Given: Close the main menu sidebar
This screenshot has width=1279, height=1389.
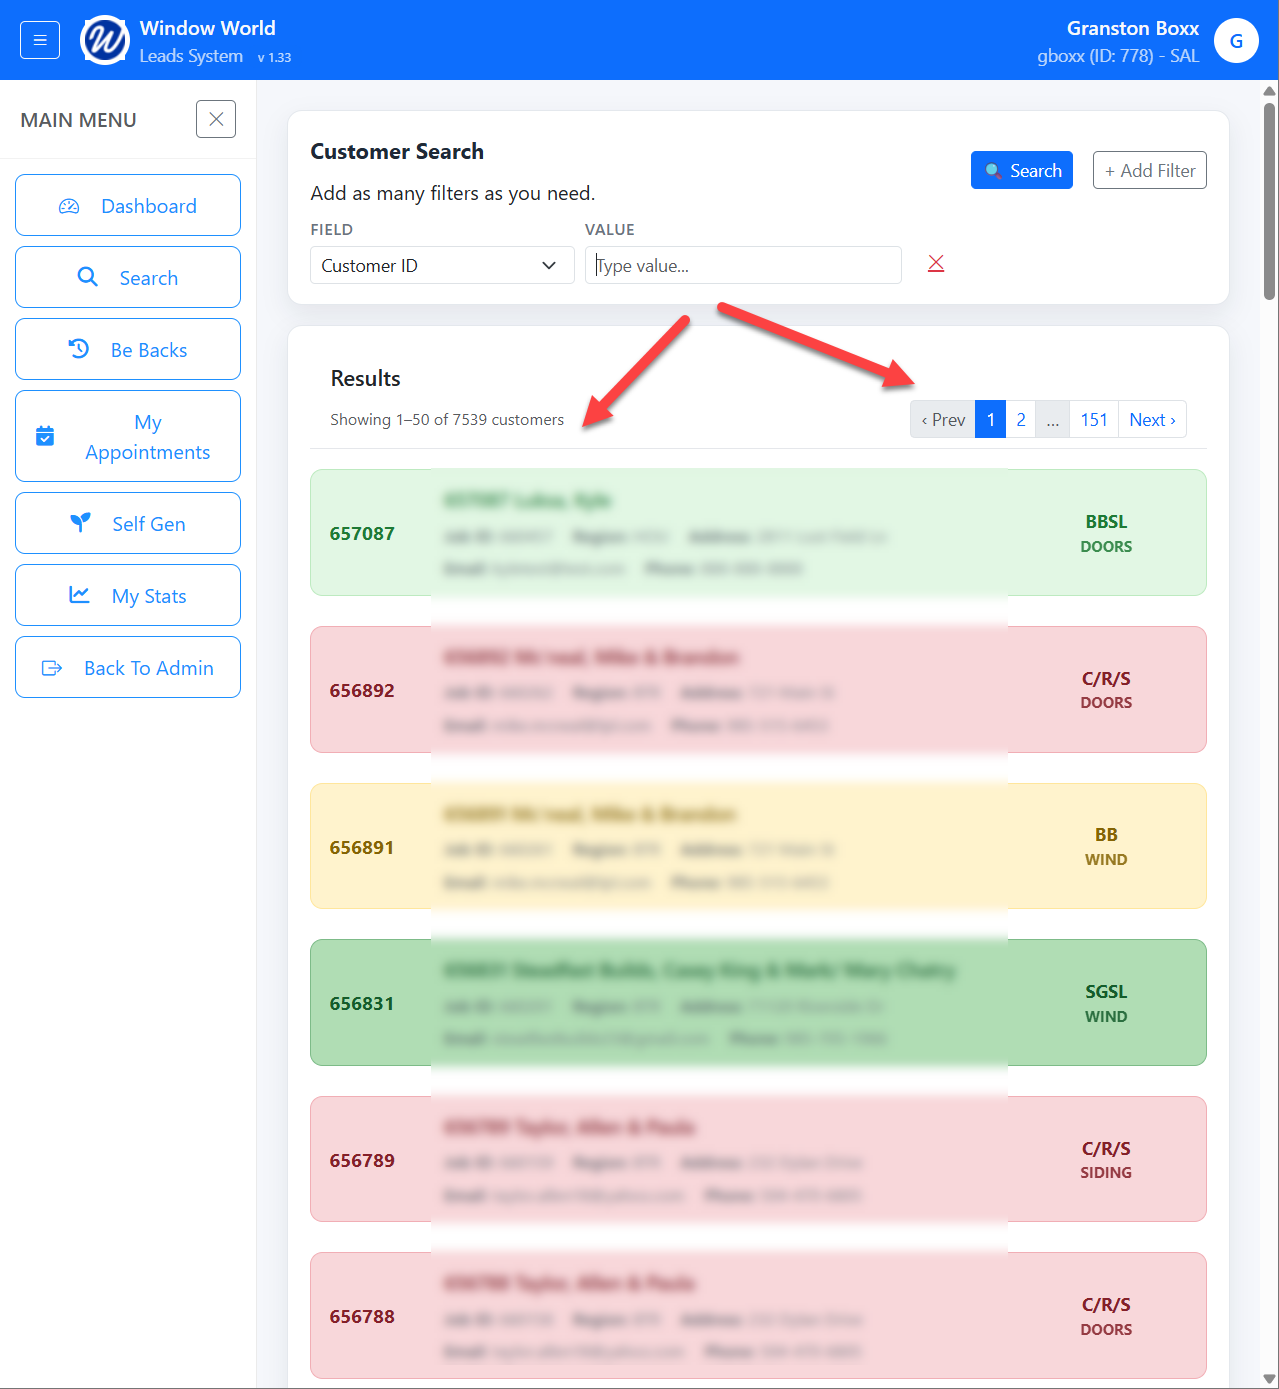Looking at the screenshot, I should point(216,119).
